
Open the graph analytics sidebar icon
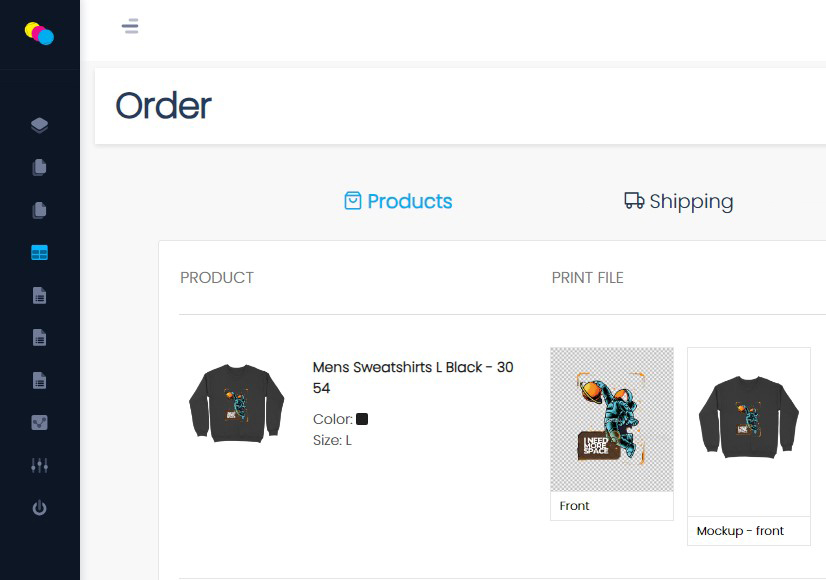point(39,423)
